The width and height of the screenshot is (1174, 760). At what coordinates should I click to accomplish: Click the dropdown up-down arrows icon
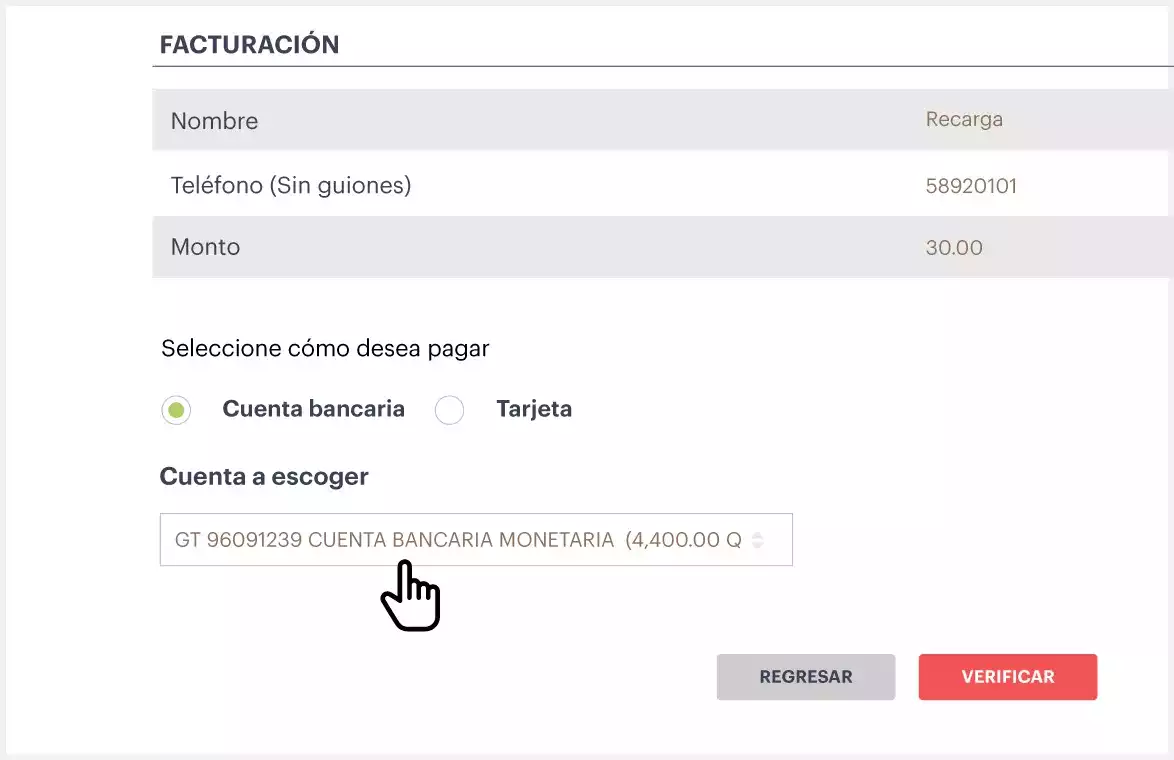tap(757, 540)
